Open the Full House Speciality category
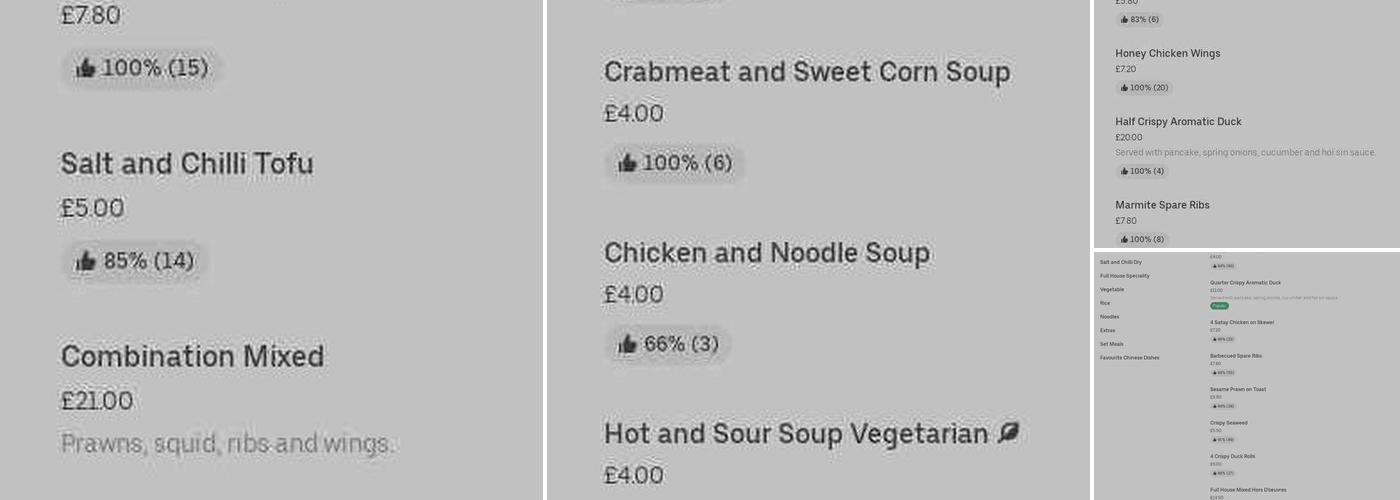Screen dimensions: 1400x500 tap(1124, 276)
